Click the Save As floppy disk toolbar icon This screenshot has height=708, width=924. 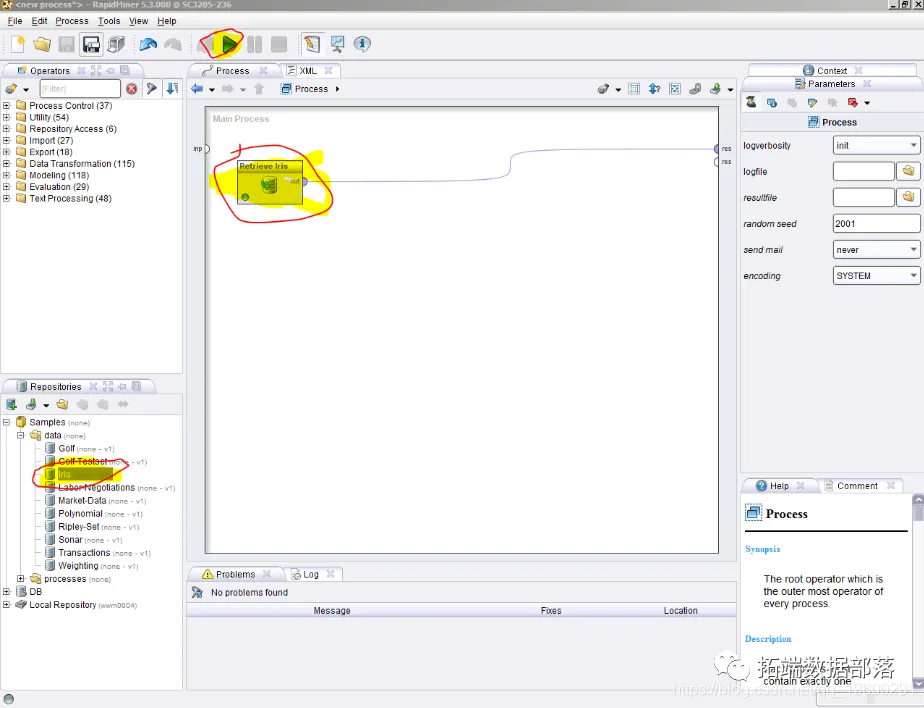91,44
